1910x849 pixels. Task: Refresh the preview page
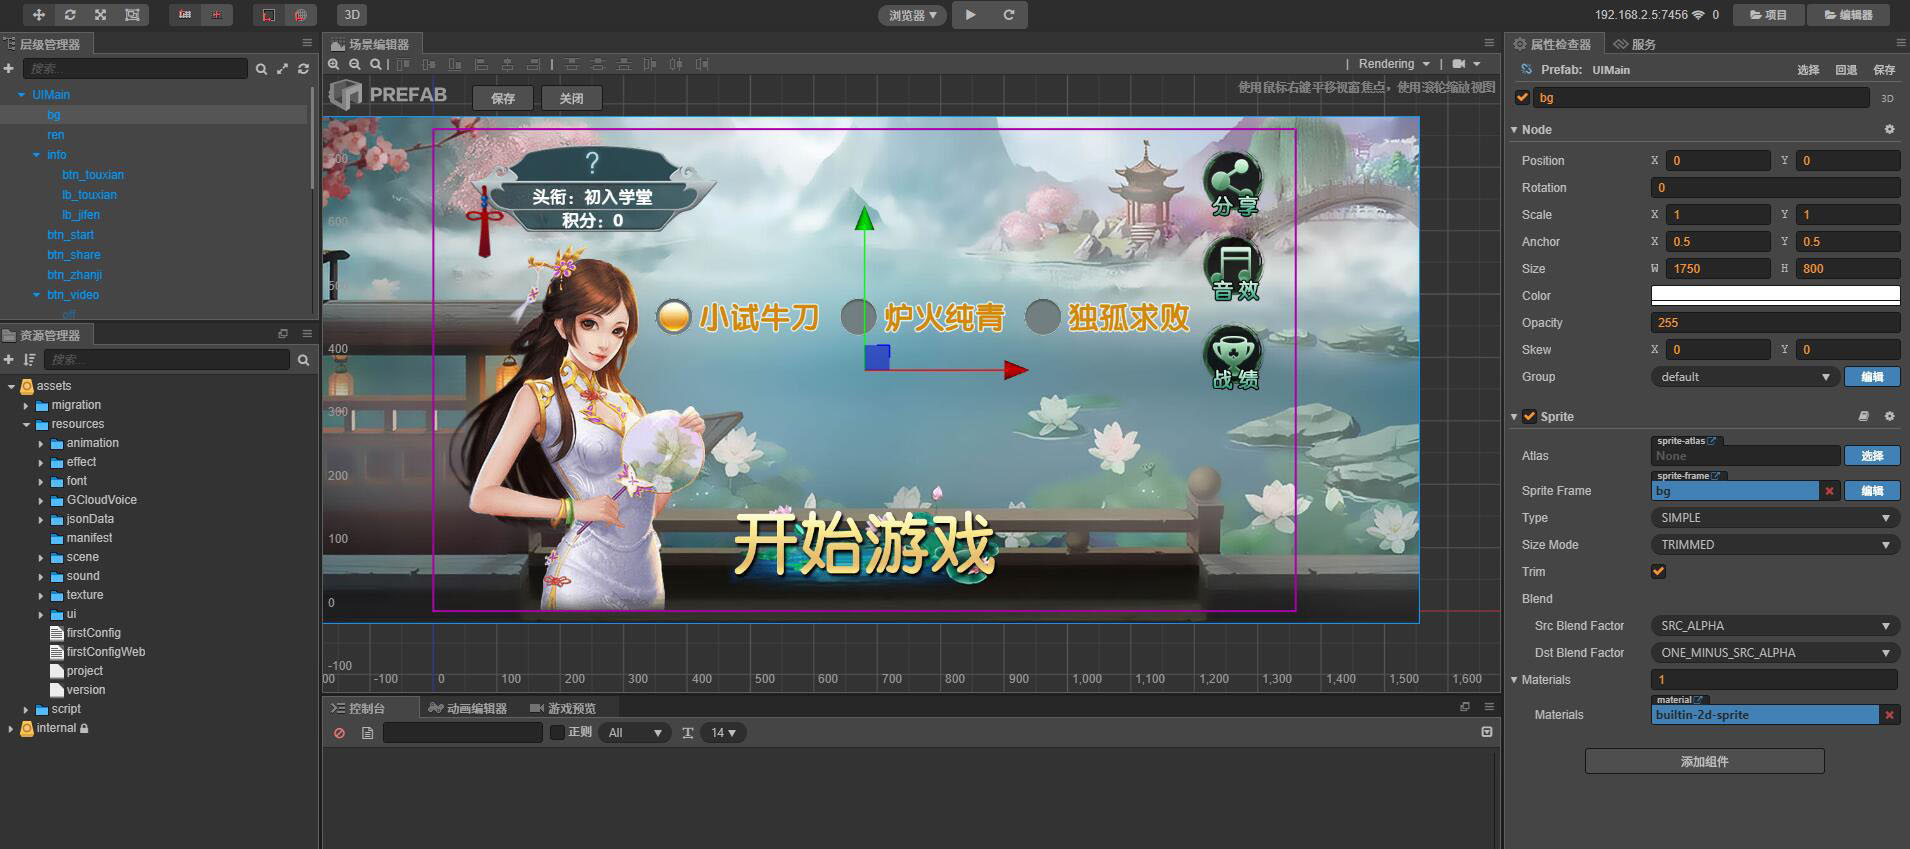1009,15
